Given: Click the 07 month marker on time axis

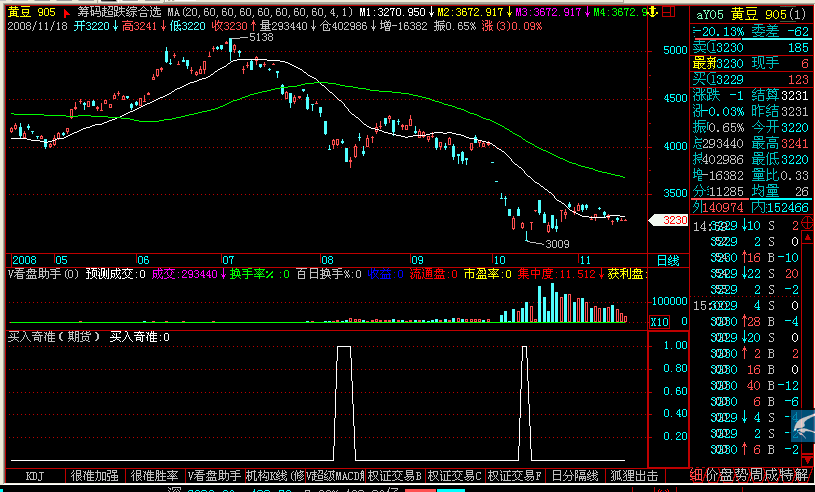Looking at the screenshot, I should [x=228, y=260].
